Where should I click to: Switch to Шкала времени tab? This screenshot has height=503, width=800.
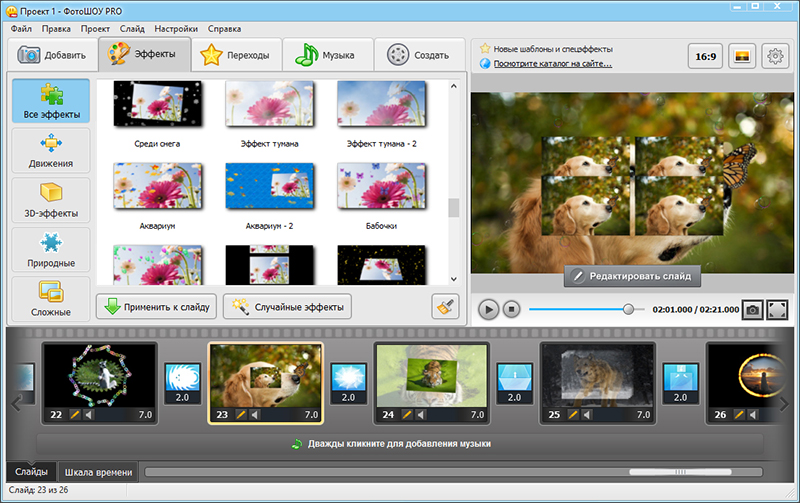pos(98,472)
